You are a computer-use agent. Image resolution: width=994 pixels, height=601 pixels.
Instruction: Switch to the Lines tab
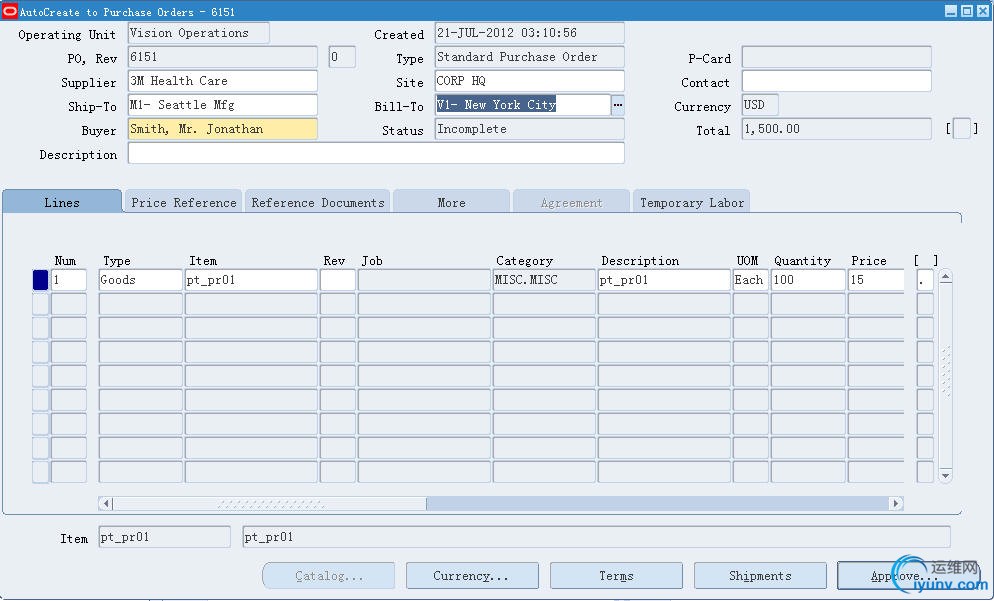tap(61, 202)
